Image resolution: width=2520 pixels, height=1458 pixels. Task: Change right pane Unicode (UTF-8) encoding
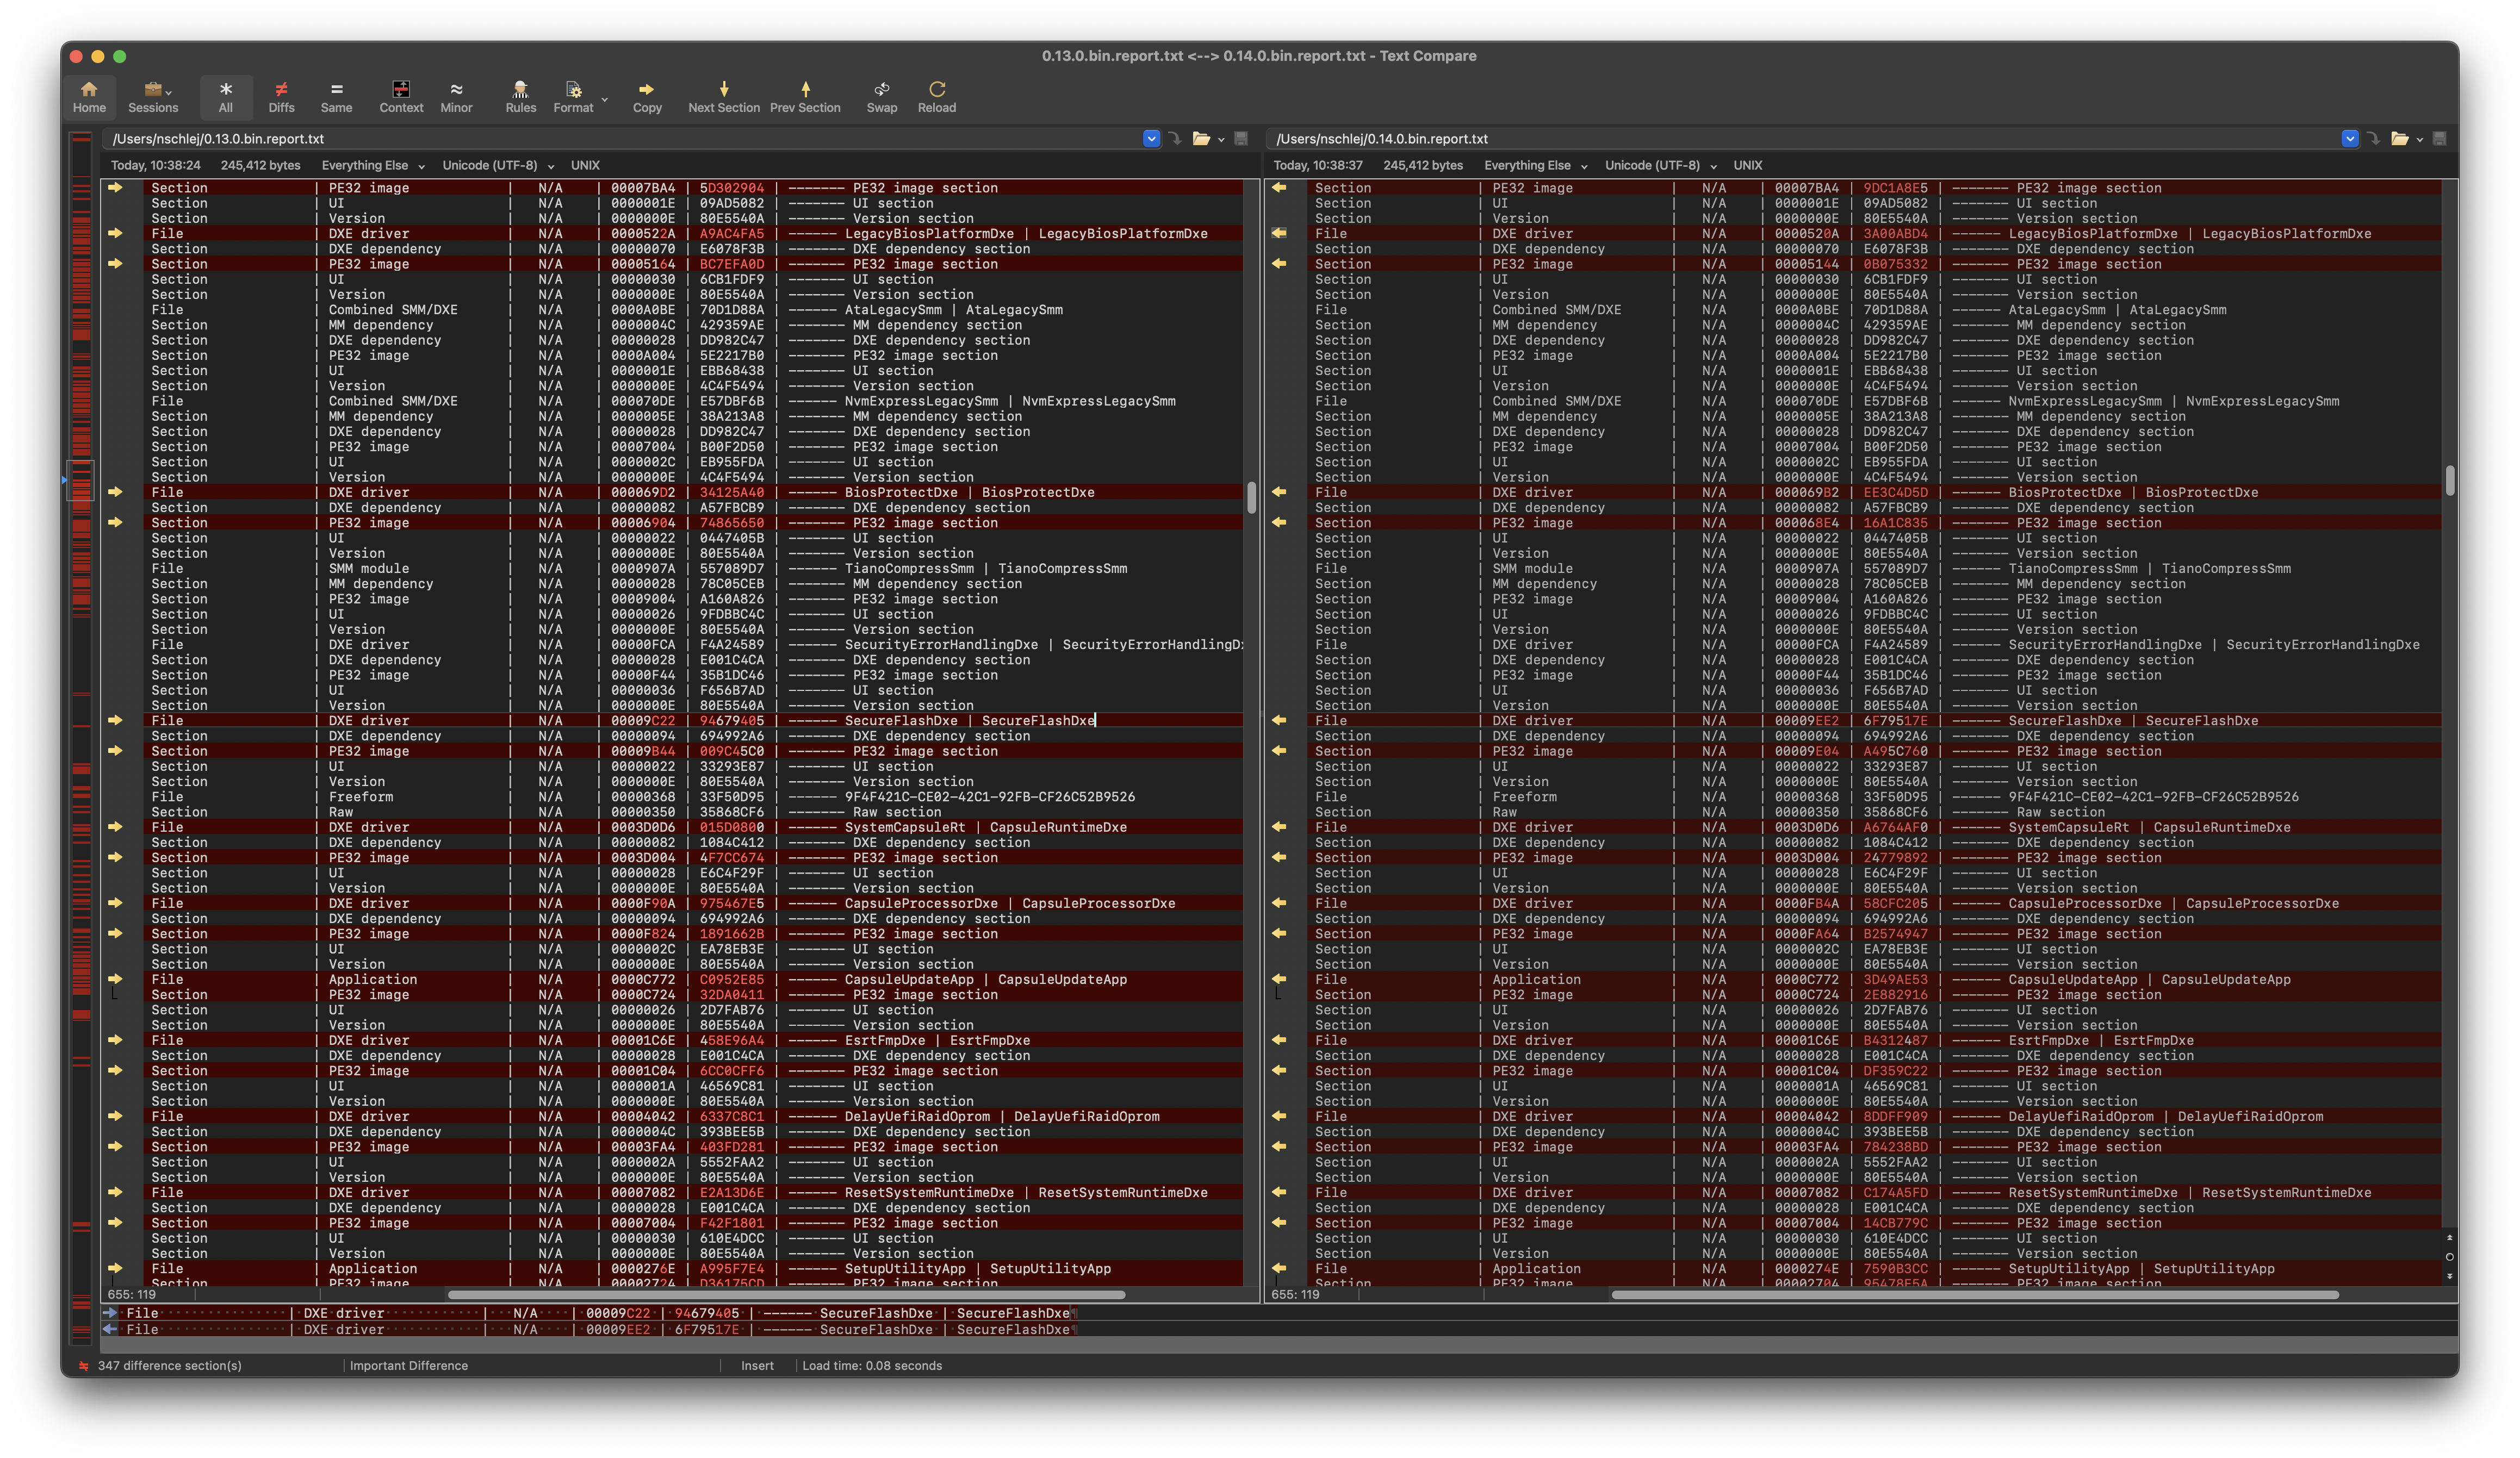(1661, 165)
